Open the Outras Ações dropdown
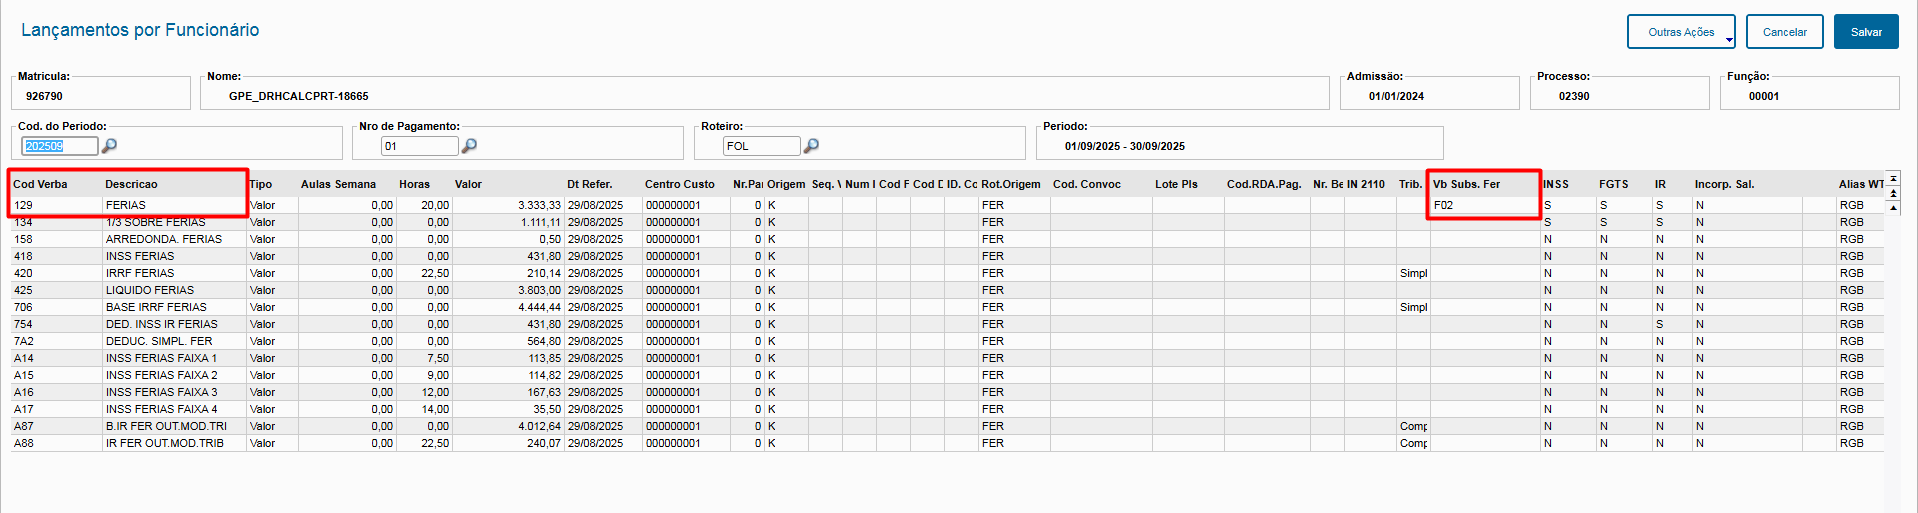1918x513 pixels. click(x=1682, y=32)
